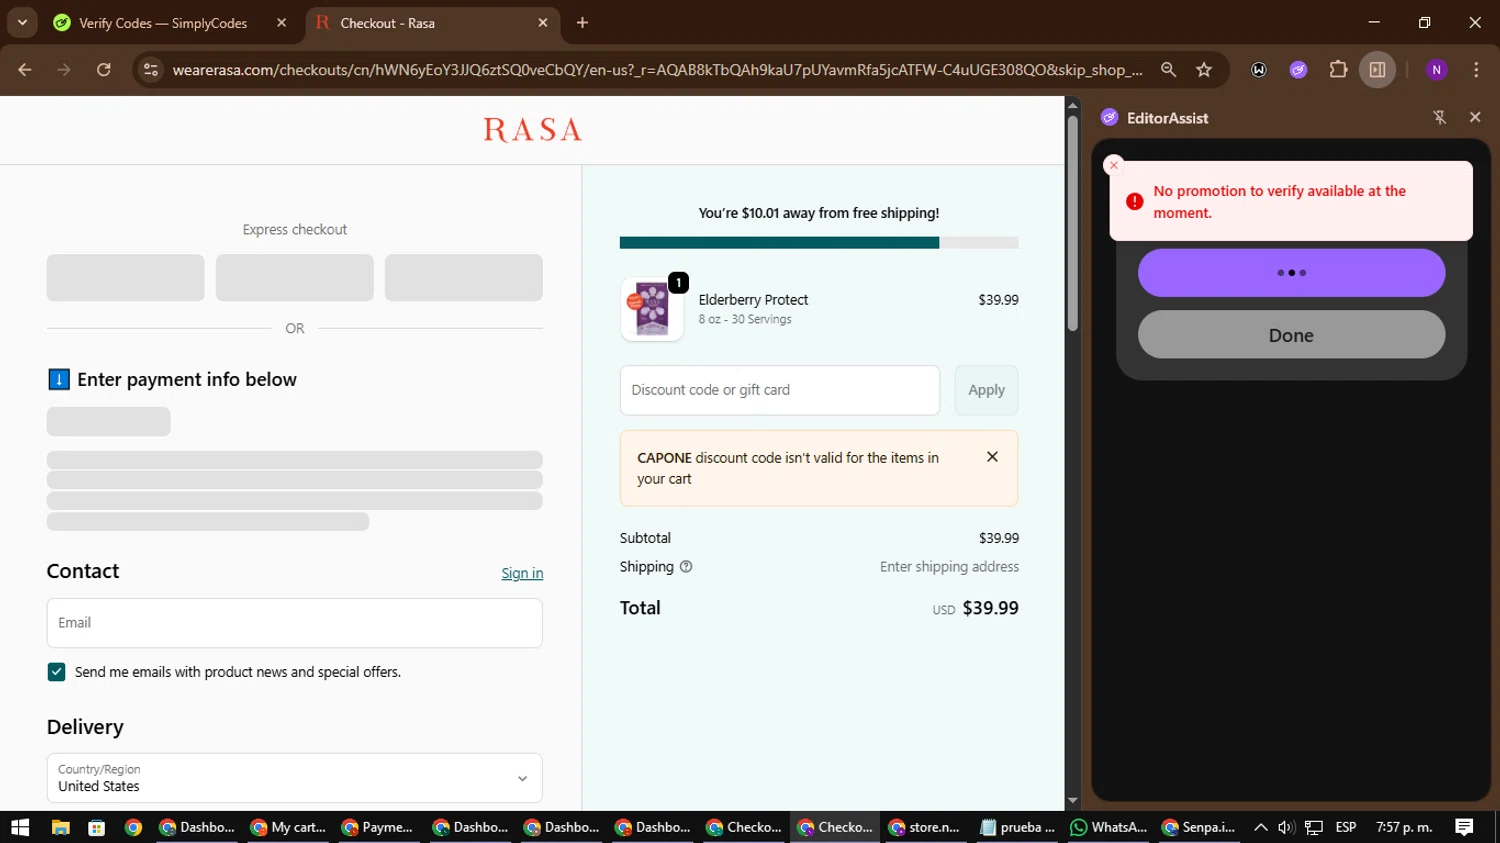Switch to the Verify Codes — SimplyCodes tab
Screen dimensions: 1500x843
(163, 23)
